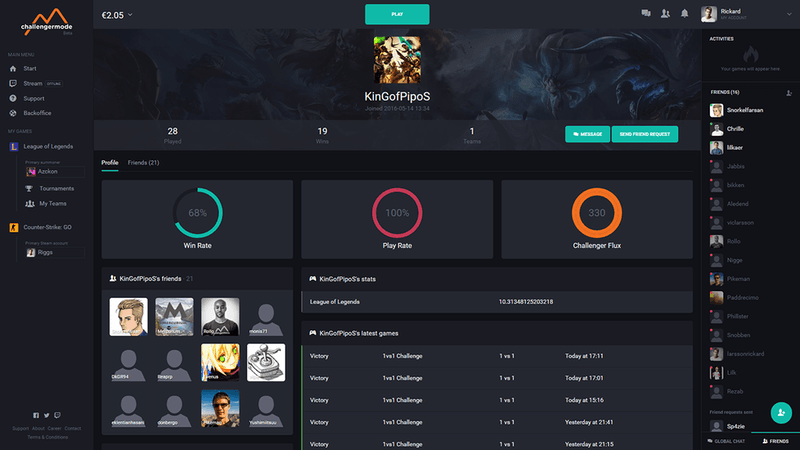800x450 pixels.
Task: Open the €2.05 balance dropdown
Action: click(x=117, y=15)
